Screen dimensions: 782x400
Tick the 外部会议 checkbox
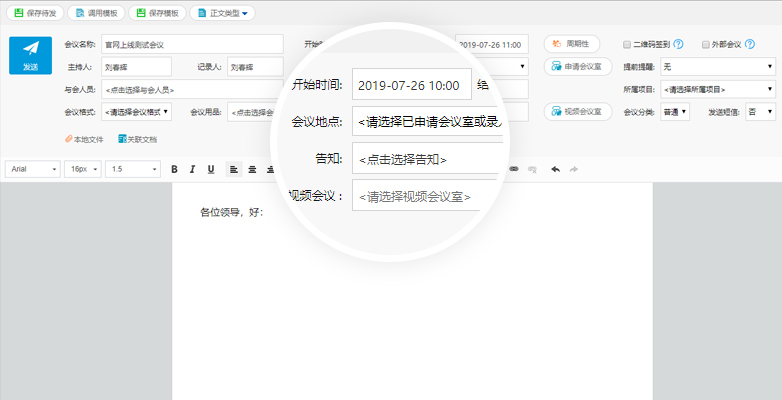[705, 45]
